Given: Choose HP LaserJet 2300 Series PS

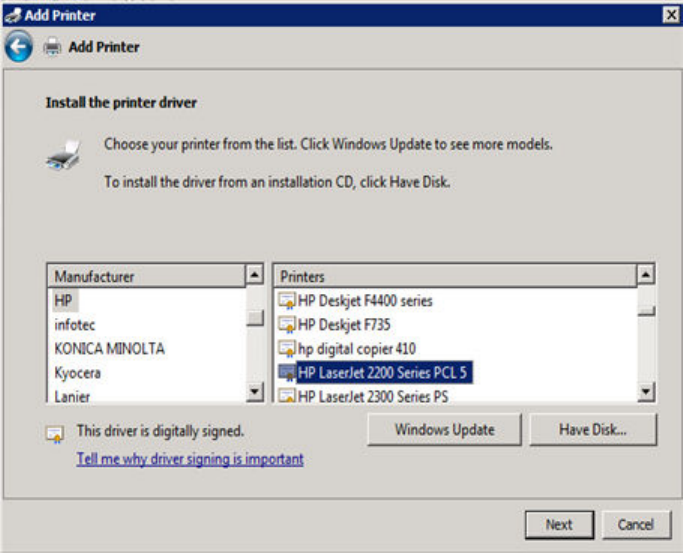Looking at the screenshot, I should point(373,396).
